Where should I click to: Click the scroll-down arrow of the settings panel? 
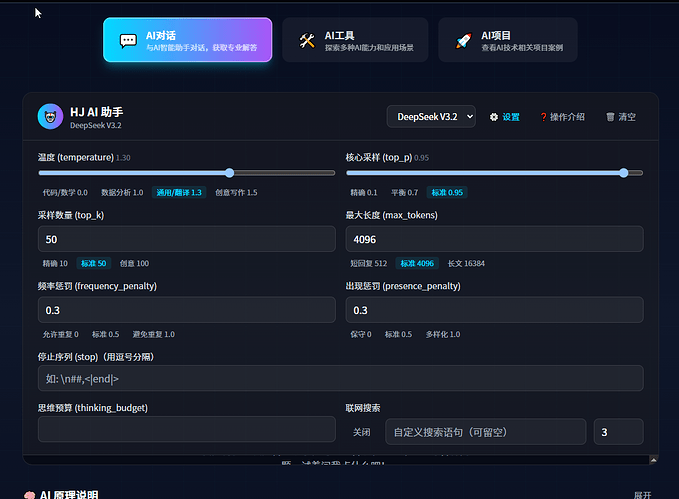tap(653, 459)
